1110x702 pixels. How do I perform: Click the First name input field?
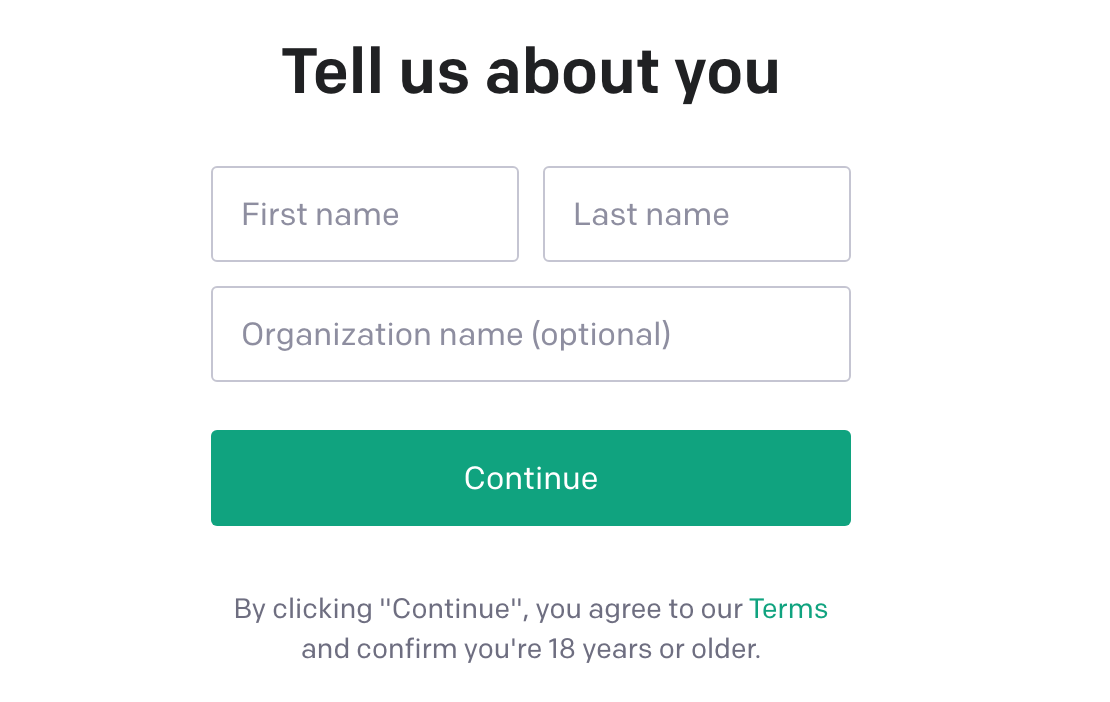pos(364,214)
